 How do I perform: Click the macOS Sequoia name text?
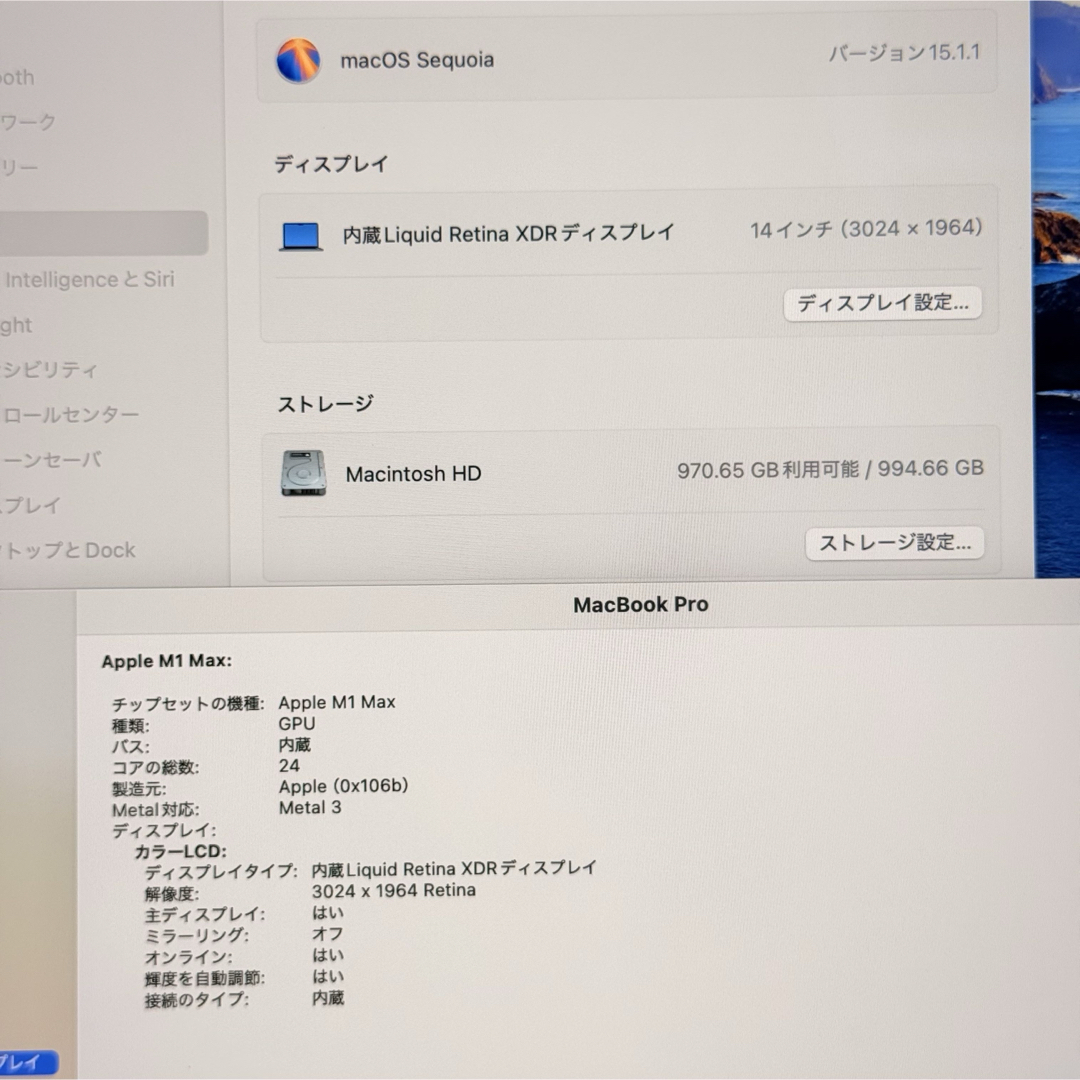click(x=417, y=61)
